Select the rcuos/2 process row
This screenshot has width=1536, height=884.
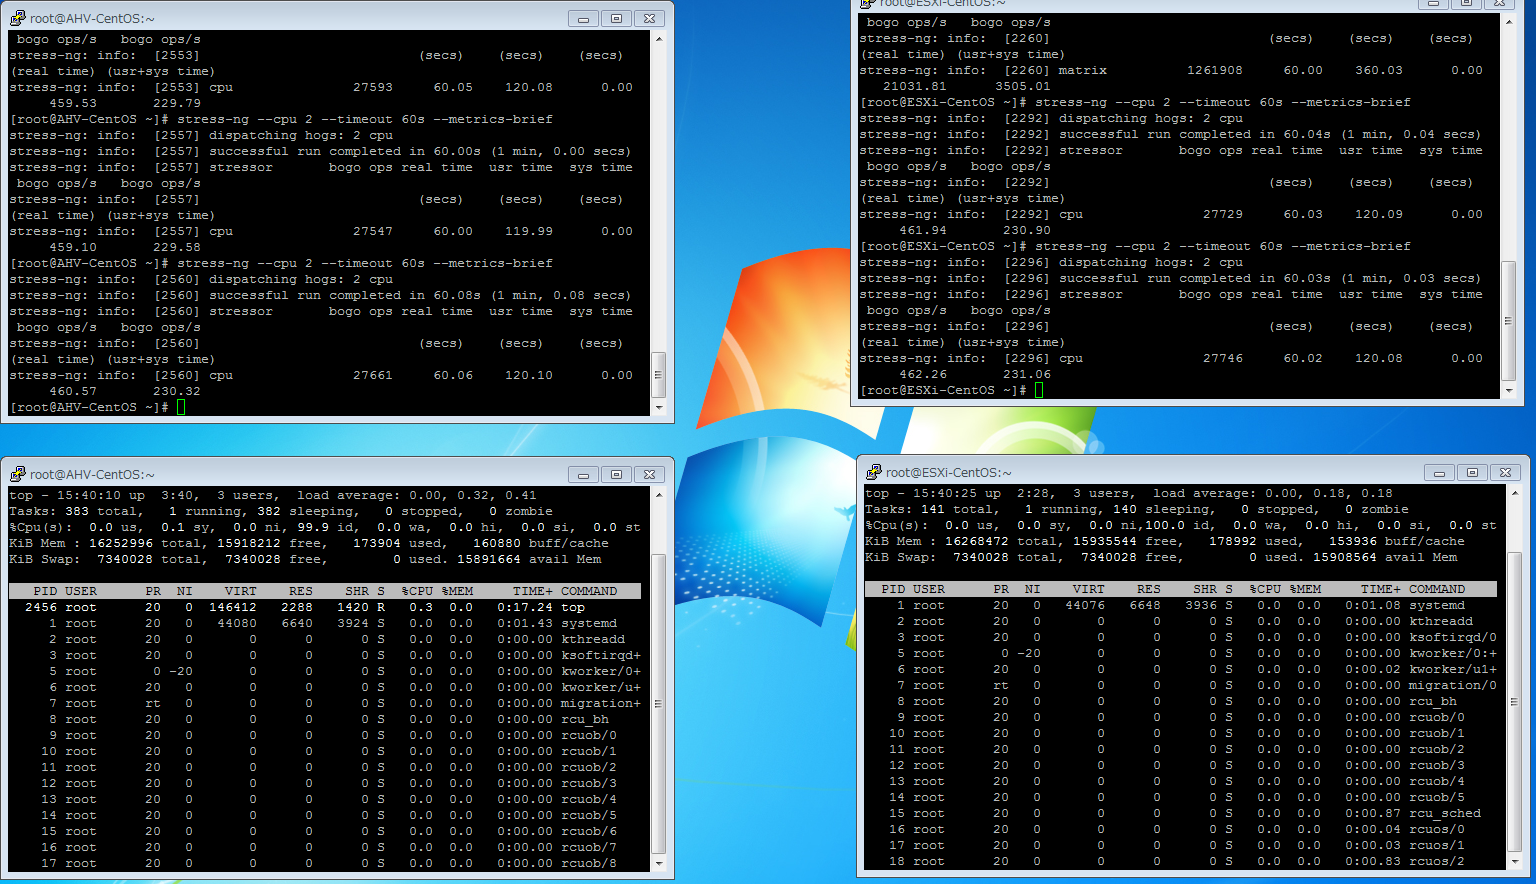click(1181, 861)
